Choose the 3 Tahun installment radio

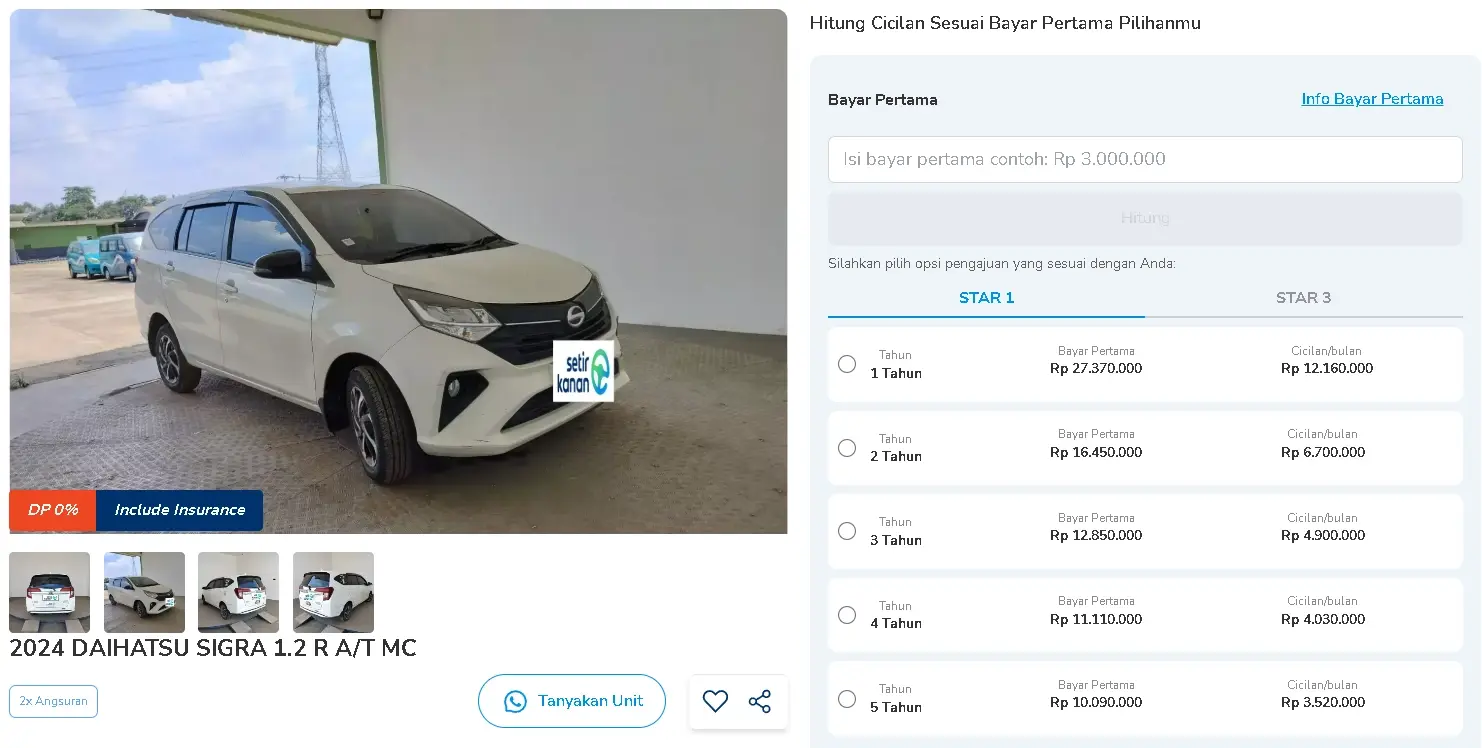tap(847, 531)
